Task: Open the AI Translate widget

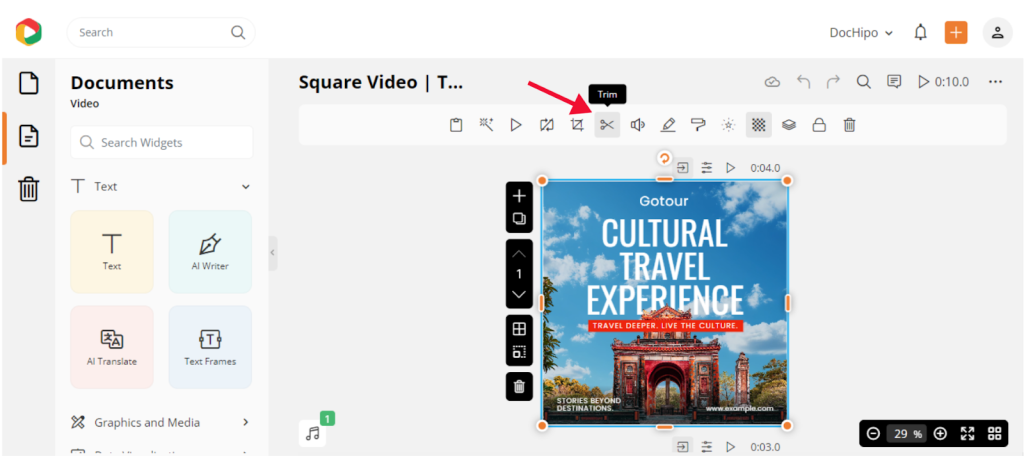Action: (112, 347)
